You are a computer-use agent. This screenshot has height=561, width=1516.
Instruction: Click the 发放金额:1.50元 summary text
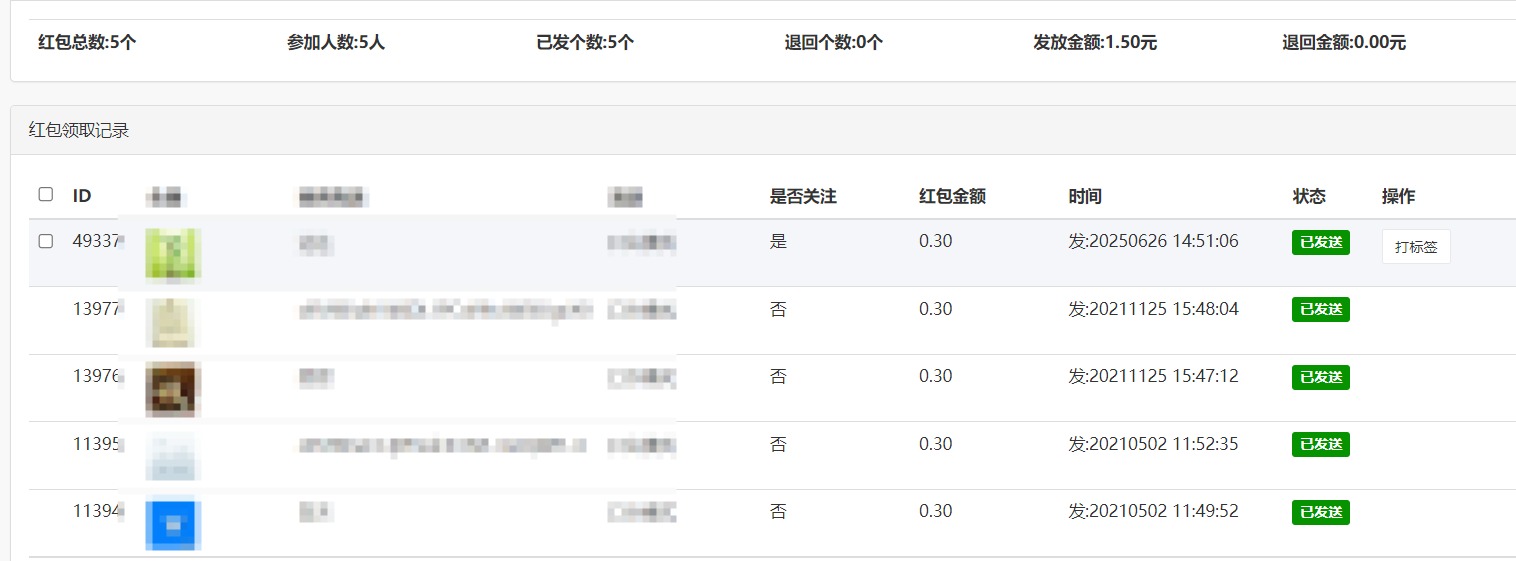pyautogui.click(x=1095, y=43)
